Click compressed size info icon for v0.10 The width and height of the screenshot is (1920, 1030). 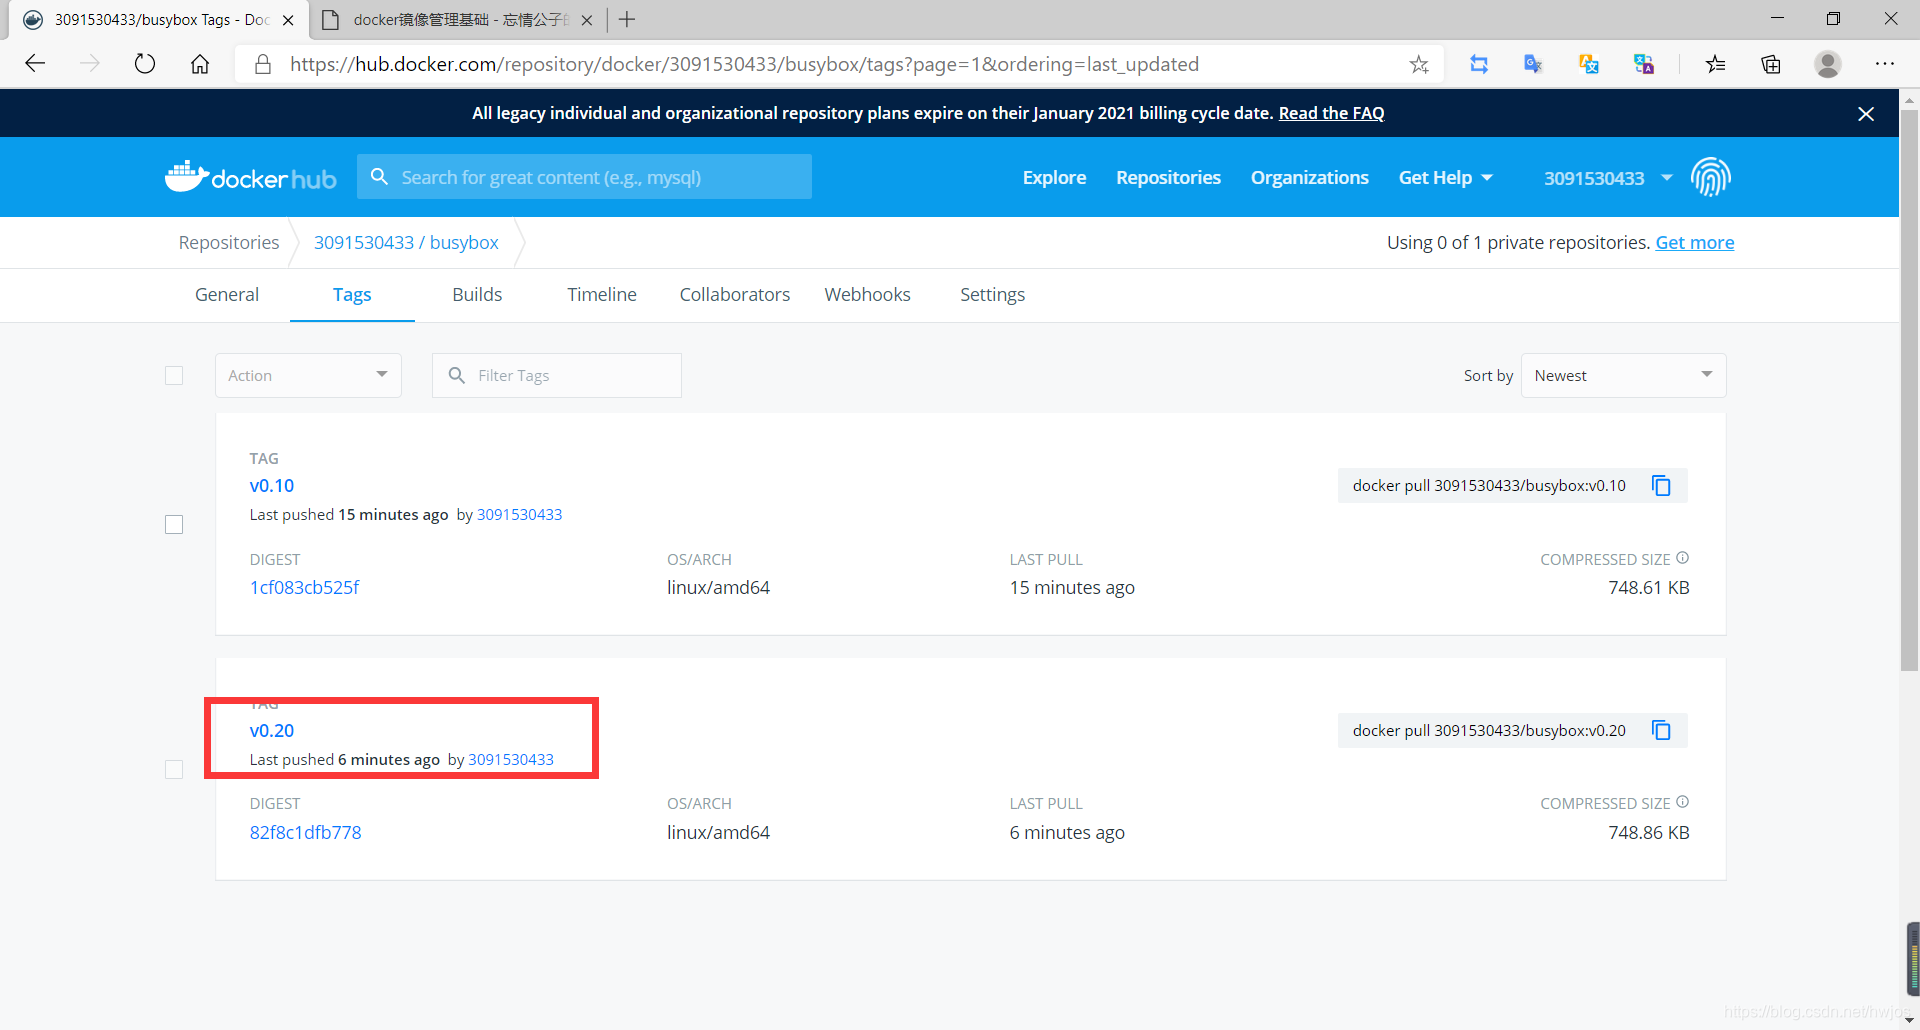tap(1682, 558)
